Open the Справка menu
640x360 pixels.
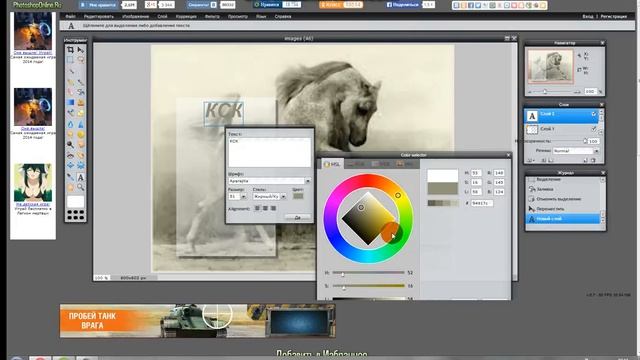[x=283, y=17]
